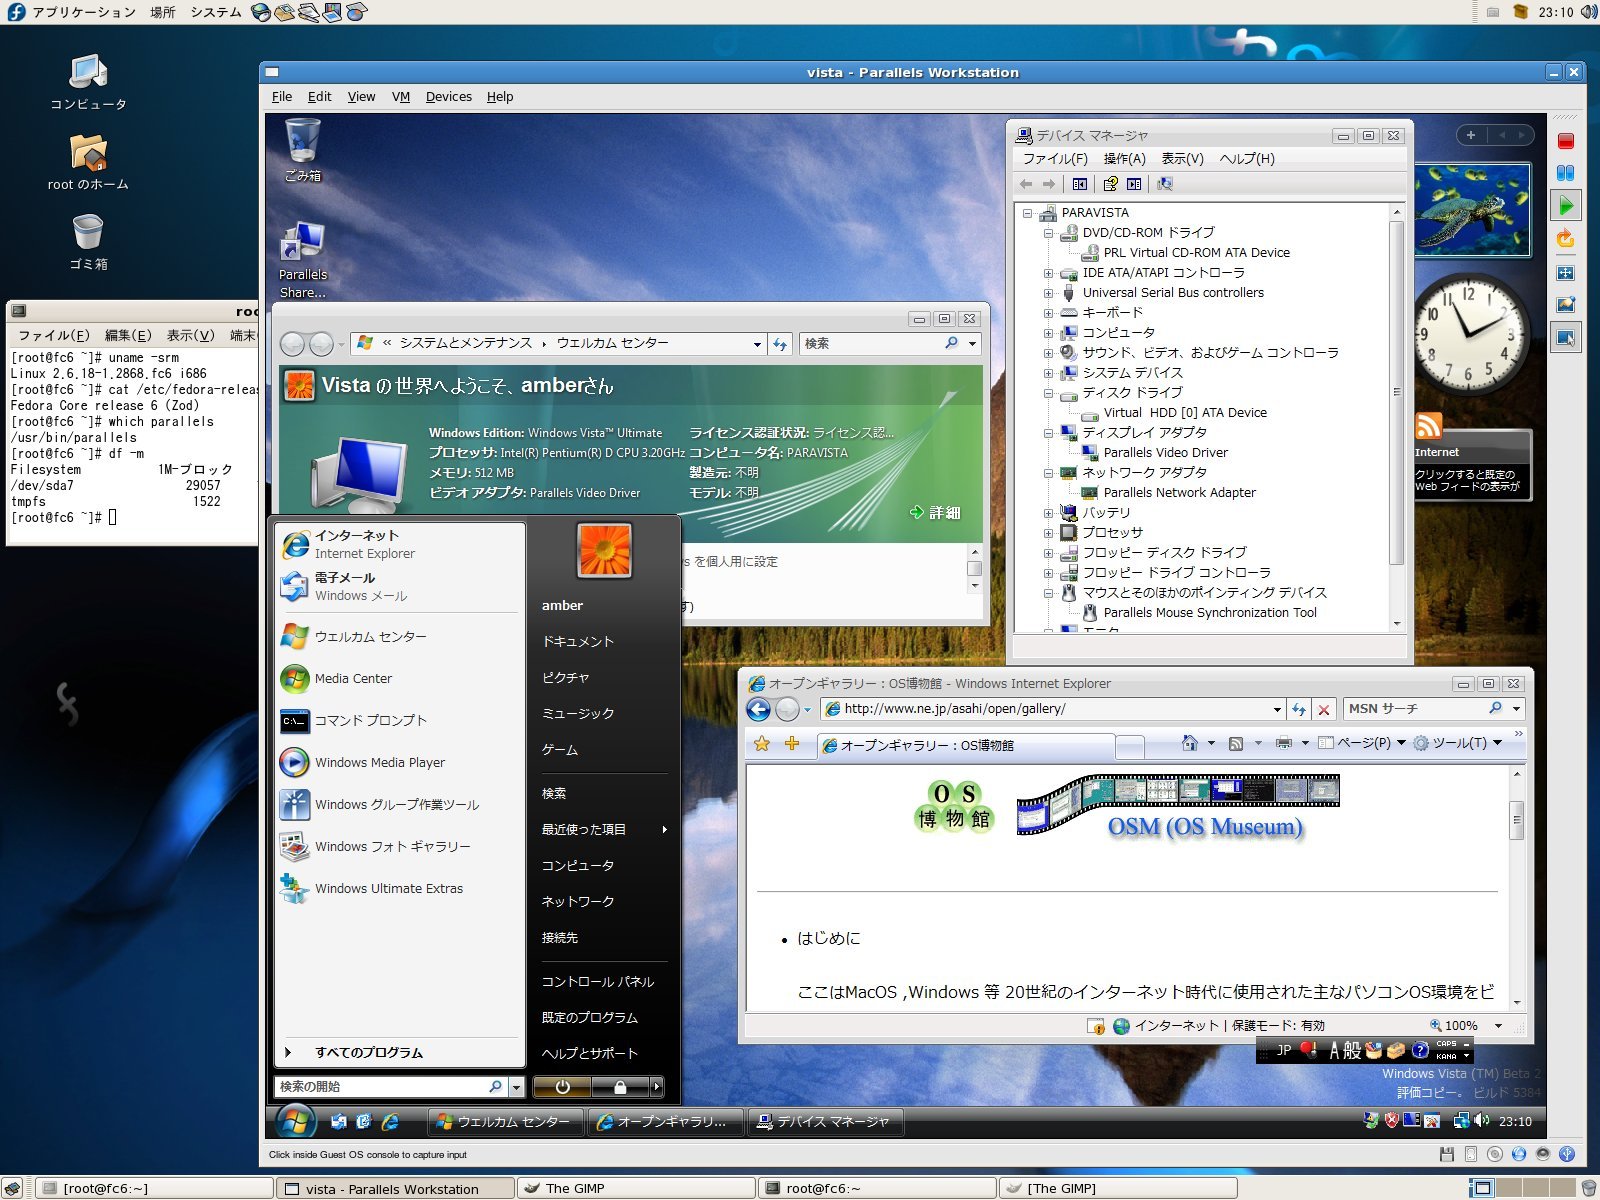
Task: Open the Fedora アプリケーション menu
Action: tap(83, 12)
